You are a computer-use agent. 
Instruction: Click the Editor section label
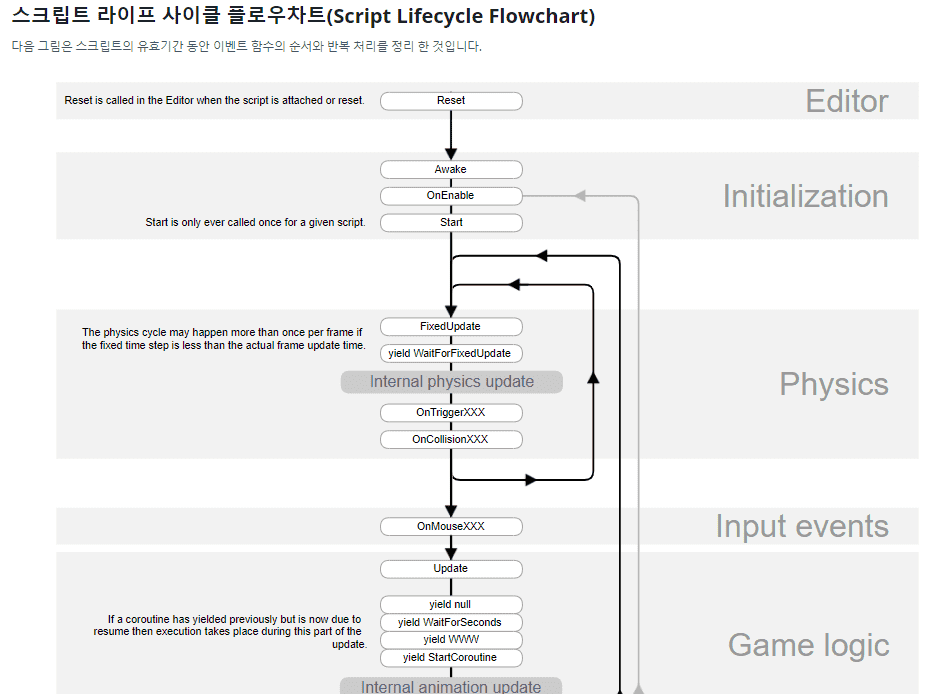847,102
